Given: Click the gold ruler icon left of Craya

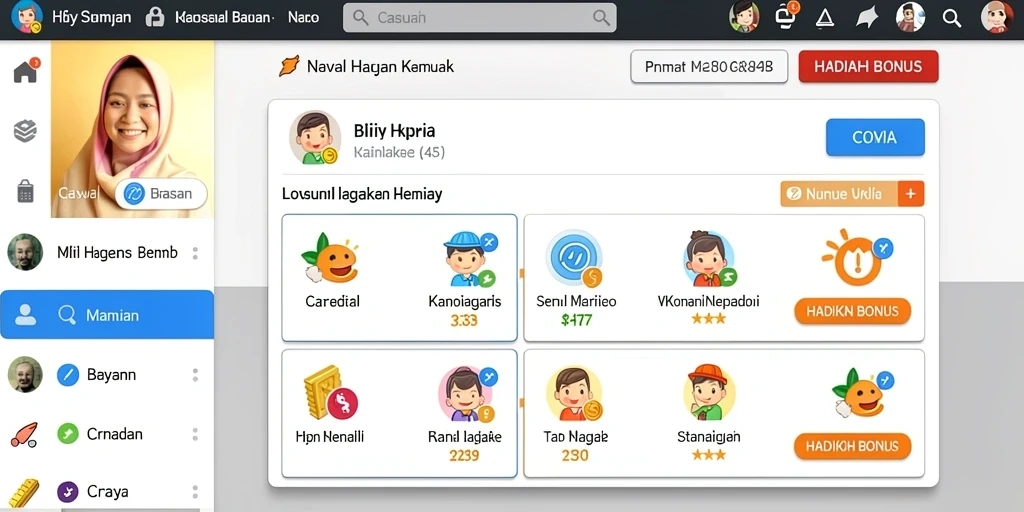Looking at the screenshot, I should (x=24, y=493).
